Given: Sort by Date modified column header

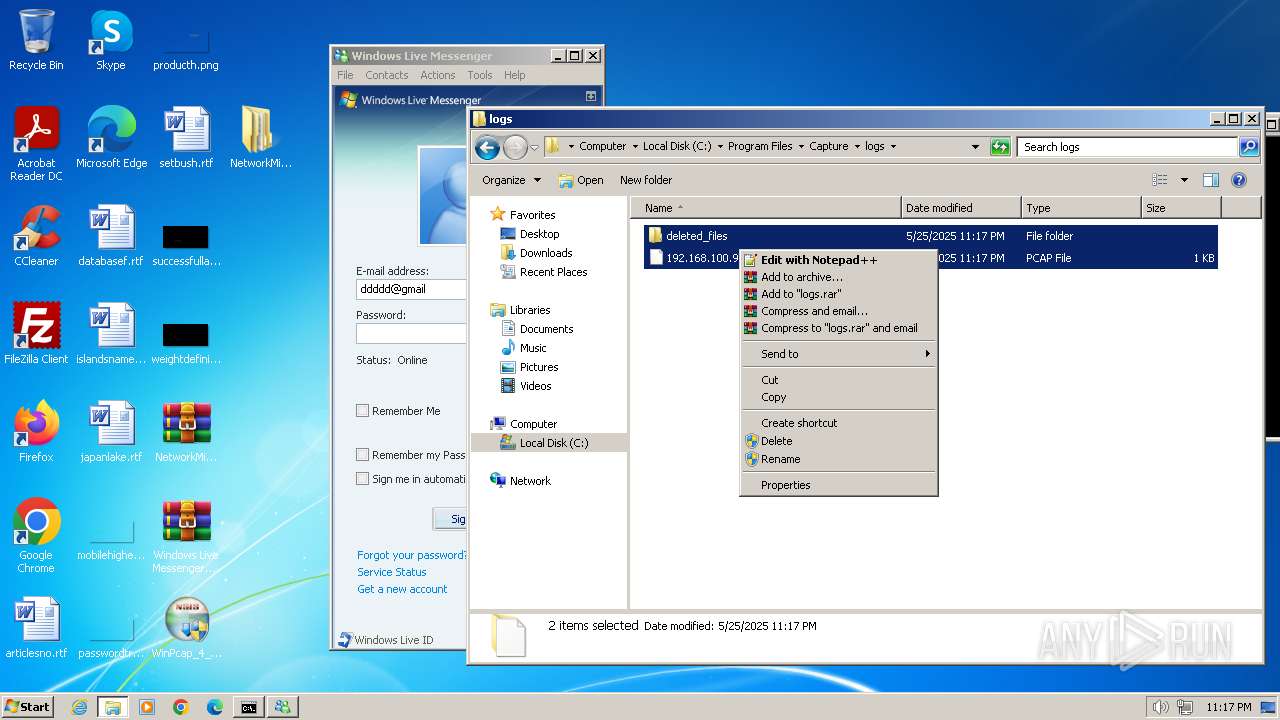Looking at the screenshot, I should pos(961,208).
